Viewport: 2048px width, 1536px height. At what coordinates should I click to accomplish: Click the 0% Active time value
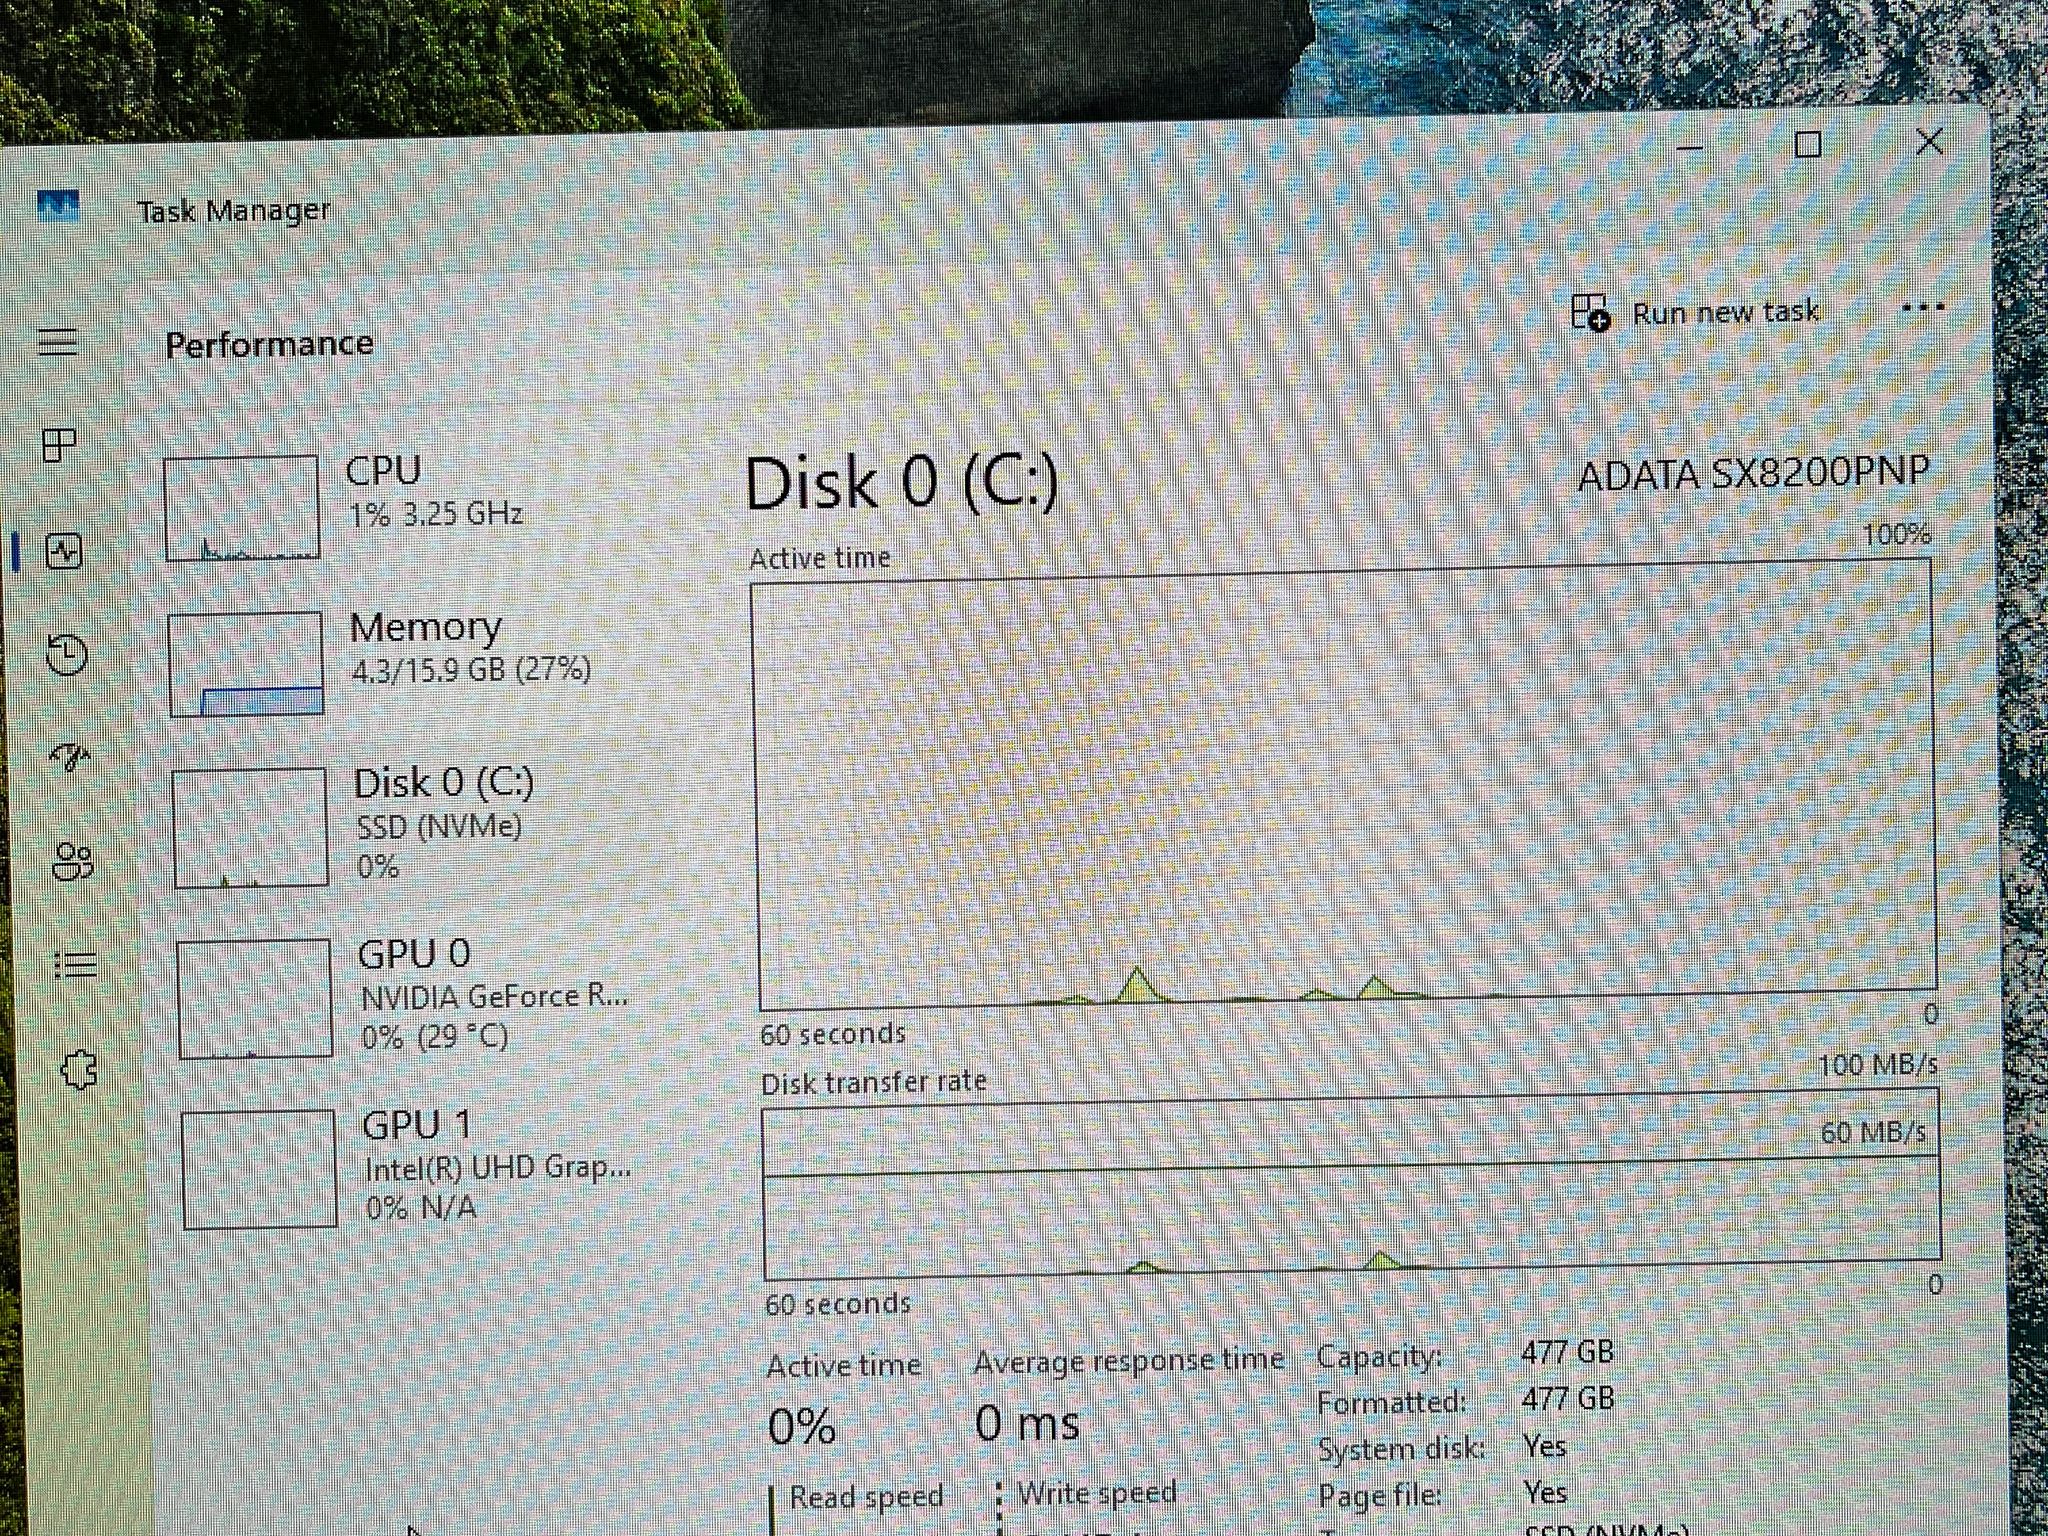coord(802,1425)
